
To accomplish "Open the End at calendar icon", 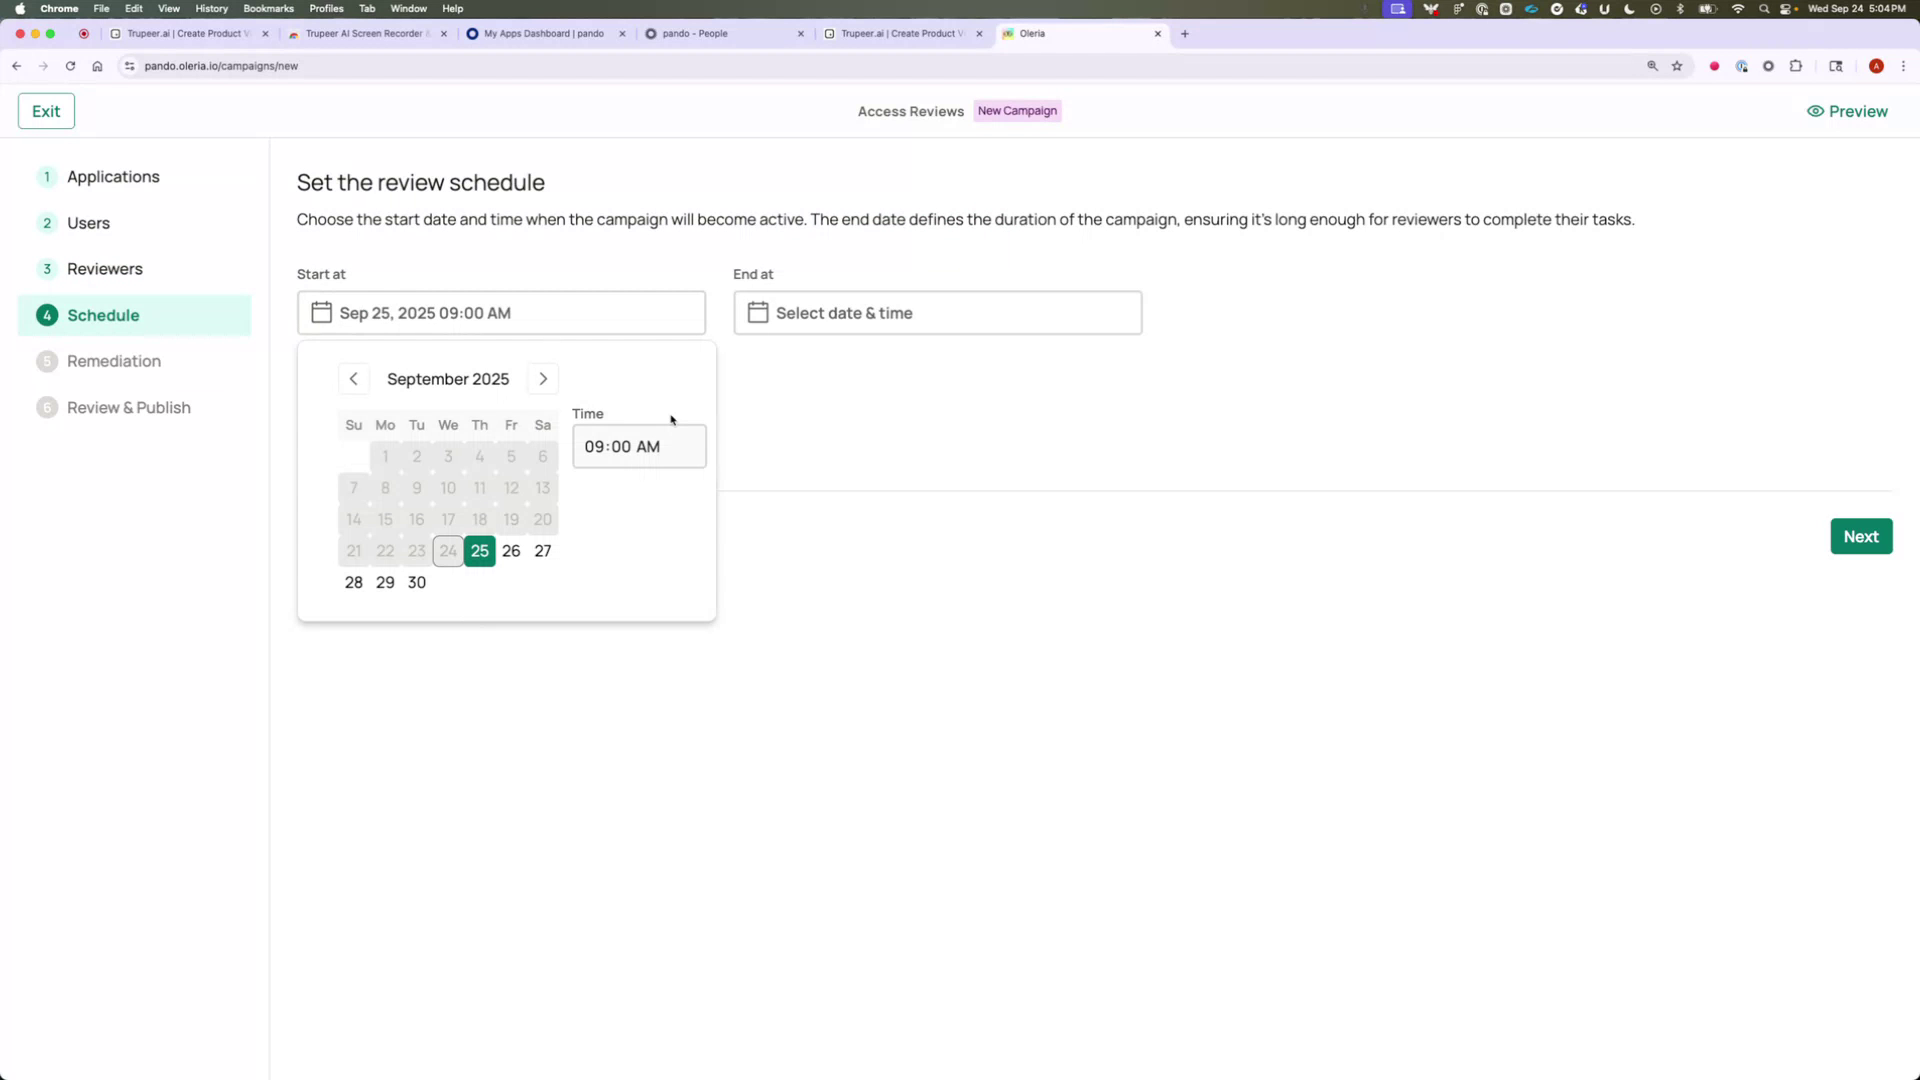I will click(757, 312).
